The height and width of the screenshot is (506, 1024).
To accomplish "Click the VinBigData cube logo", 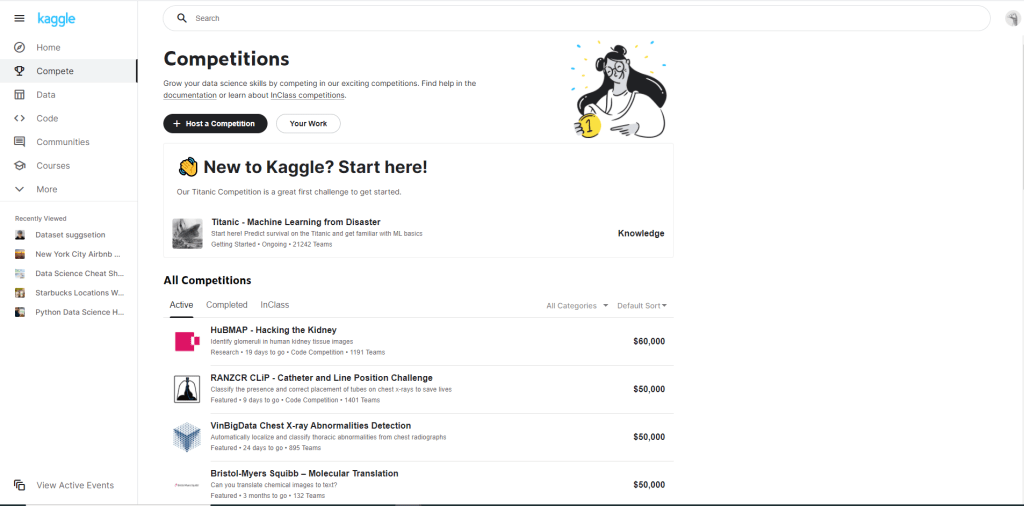I will (x=187, y=437).
